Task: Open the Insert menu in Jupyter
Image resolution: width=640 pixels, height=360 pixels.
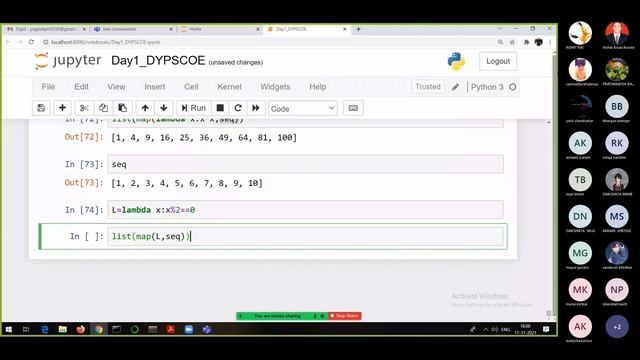Action: click(155, 87)
